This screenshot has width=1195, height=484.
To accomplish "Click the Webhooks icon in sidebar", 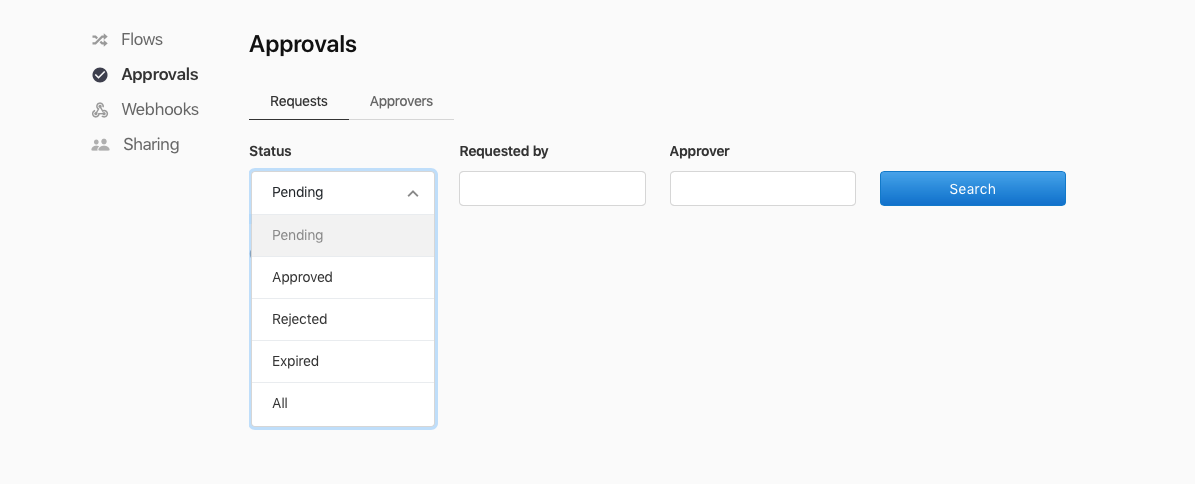I will coord(100,110).
